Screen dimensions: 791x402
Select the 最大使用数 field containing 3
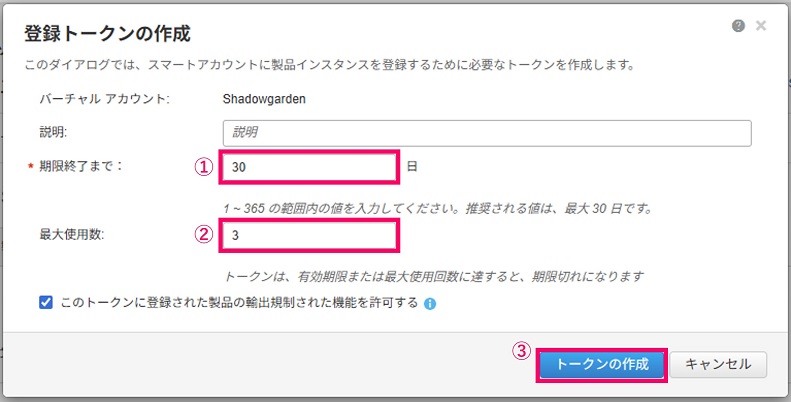309,235
